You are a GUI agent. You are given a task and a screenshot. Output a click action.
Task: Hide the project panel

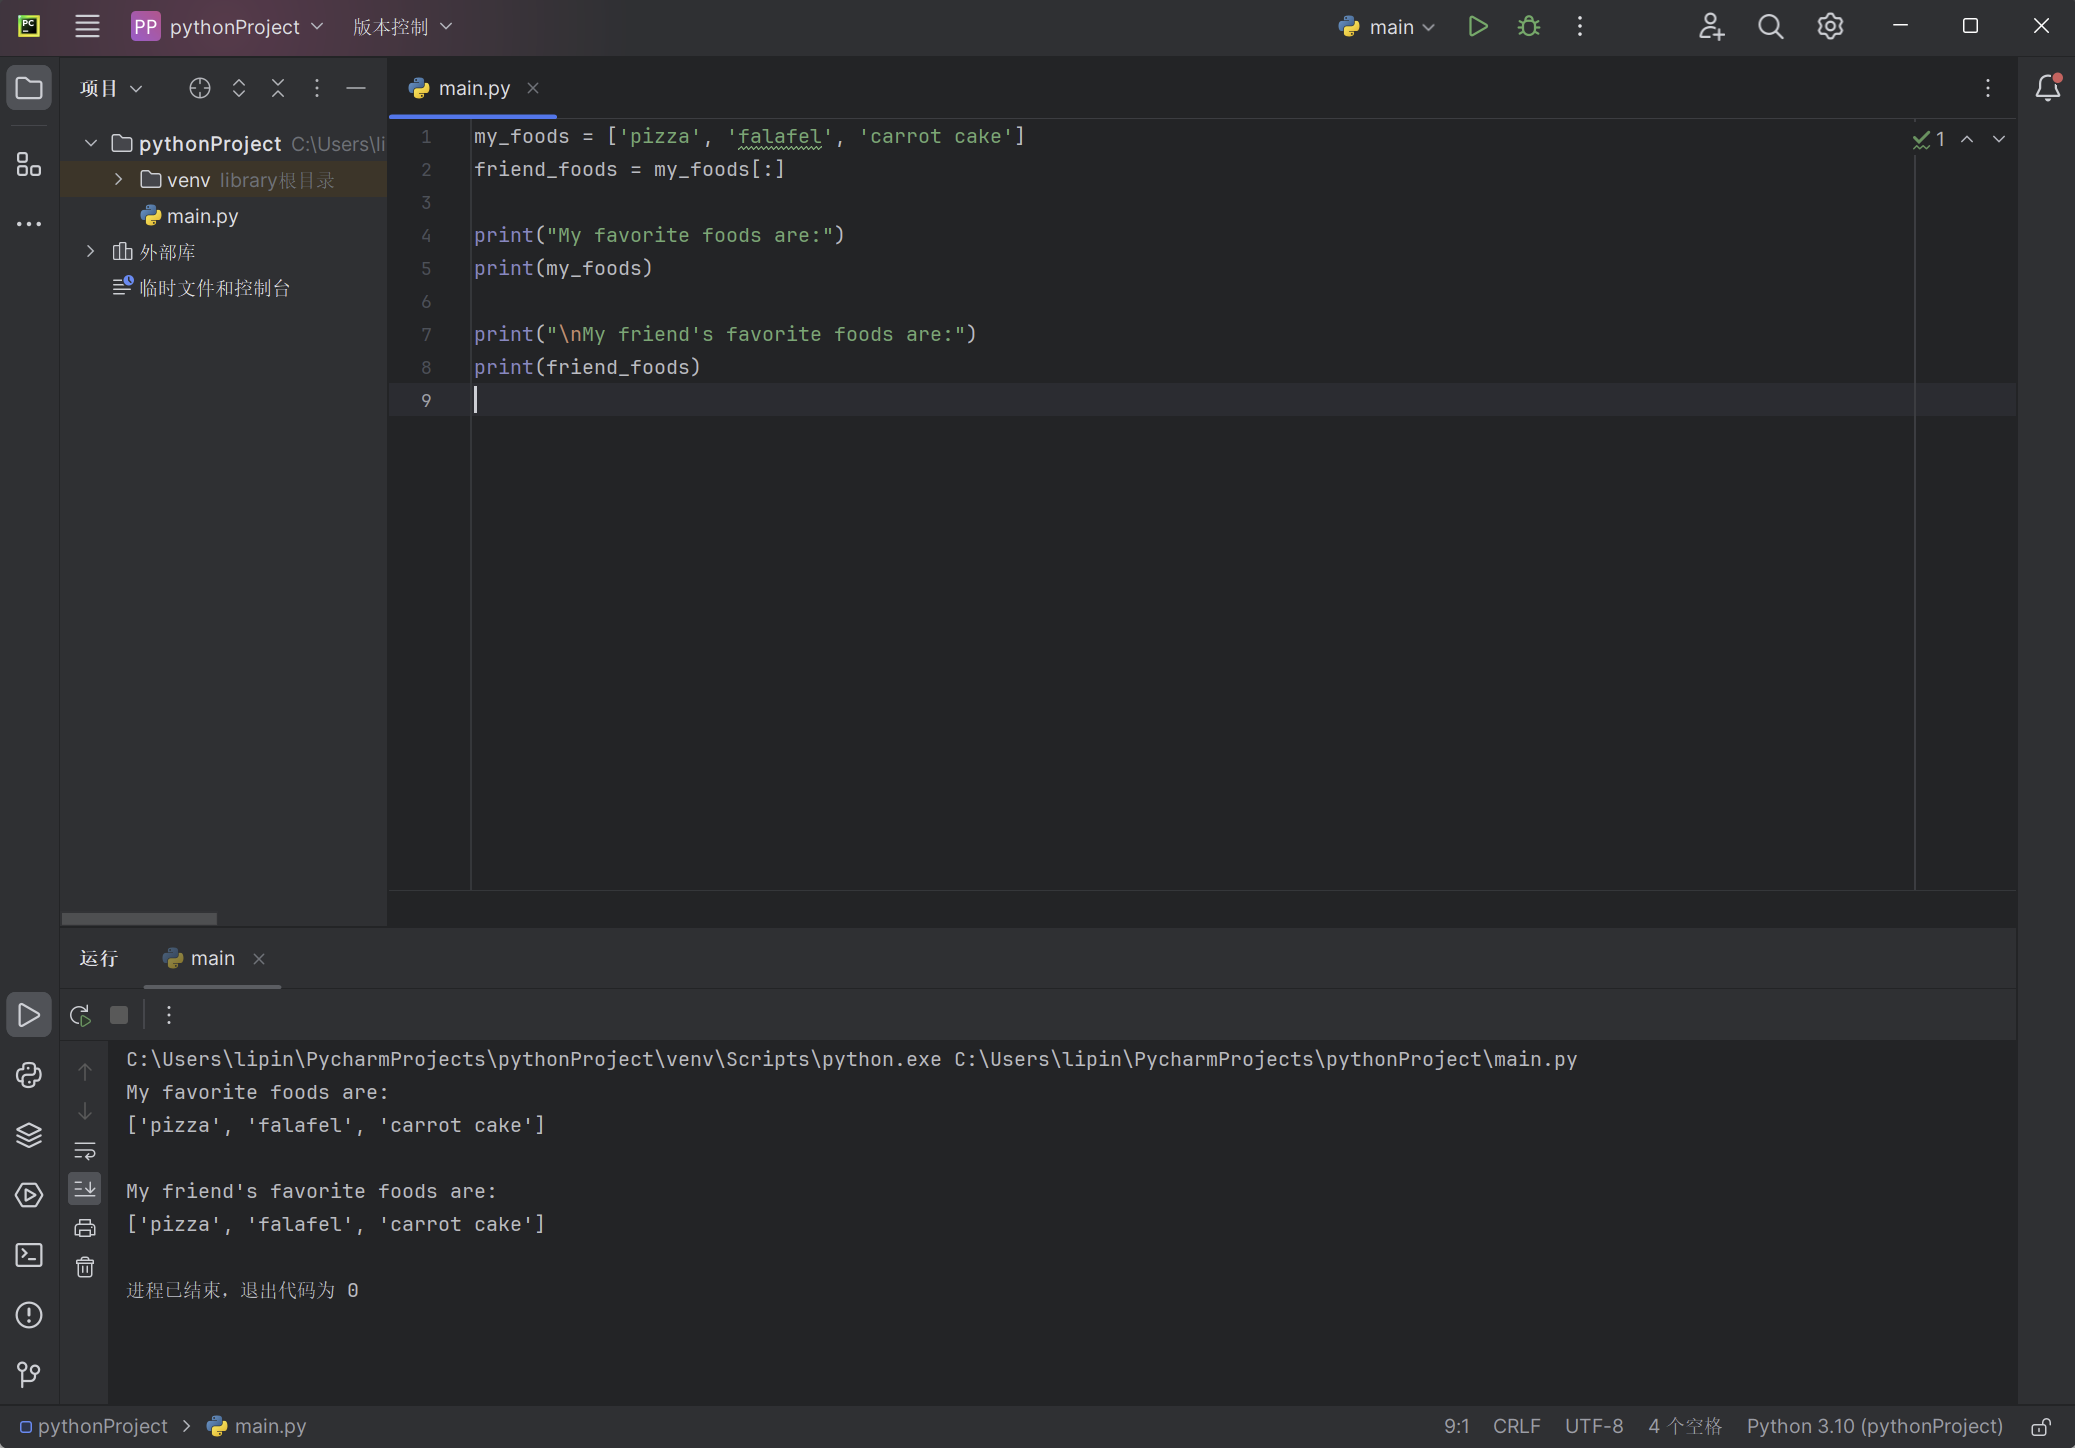click(x=356, y=88)
